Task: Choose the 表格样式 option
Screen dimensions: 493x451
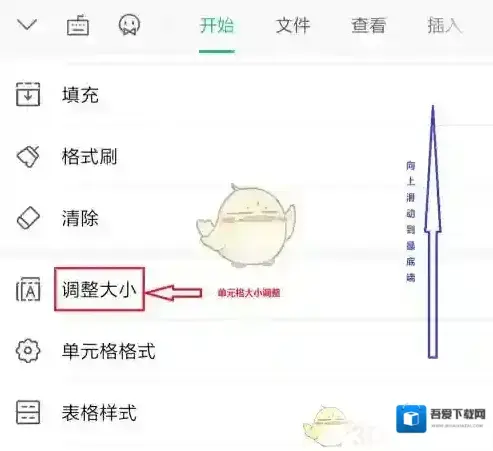Action: (99, 413)
